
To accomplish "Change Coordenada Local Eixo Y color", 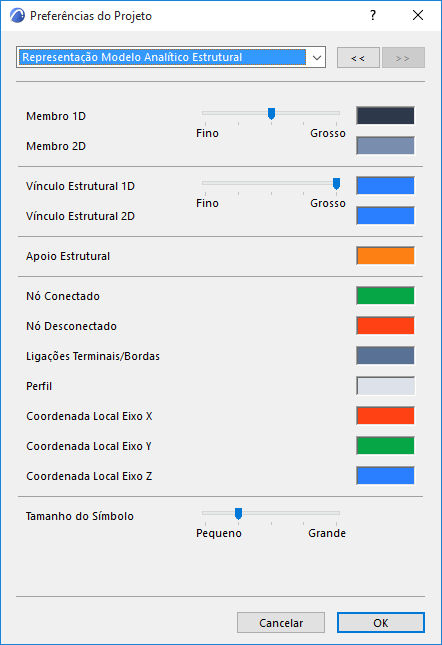I will (x=385, y=446).
